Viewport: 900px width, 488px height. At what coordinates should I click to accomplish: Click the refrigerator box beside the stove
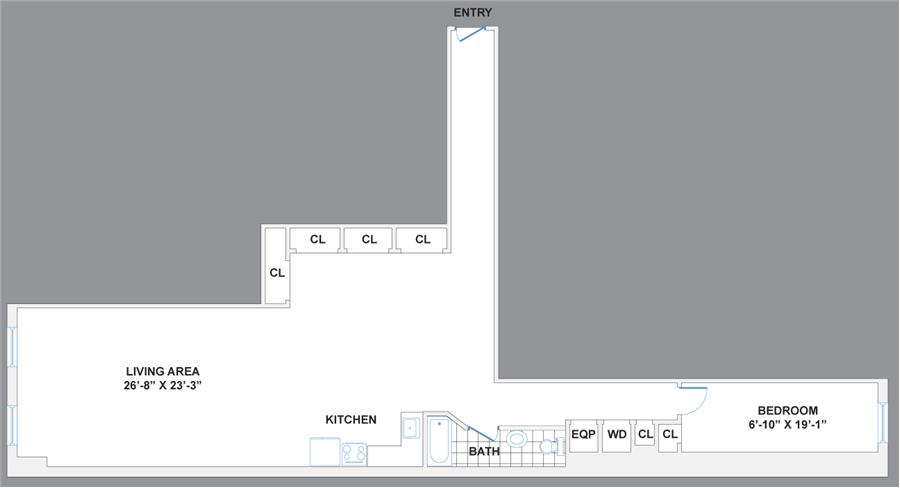(325, 453)
